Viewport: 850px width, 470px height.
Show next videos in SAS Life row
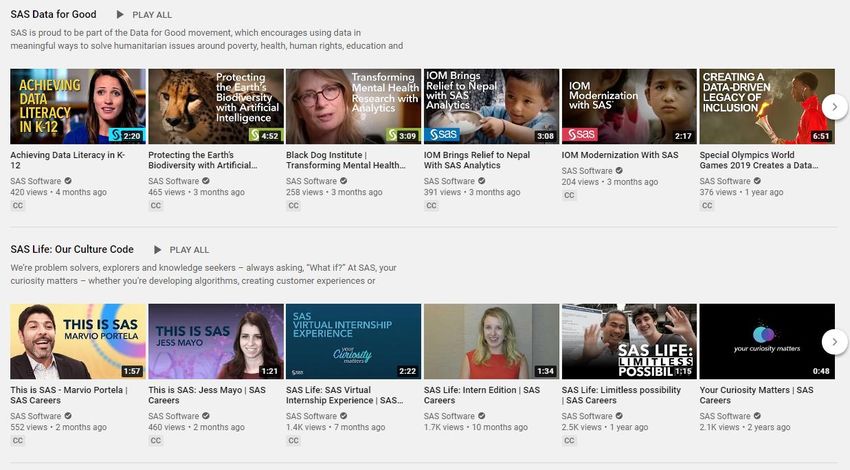click(x=834, y=342)
